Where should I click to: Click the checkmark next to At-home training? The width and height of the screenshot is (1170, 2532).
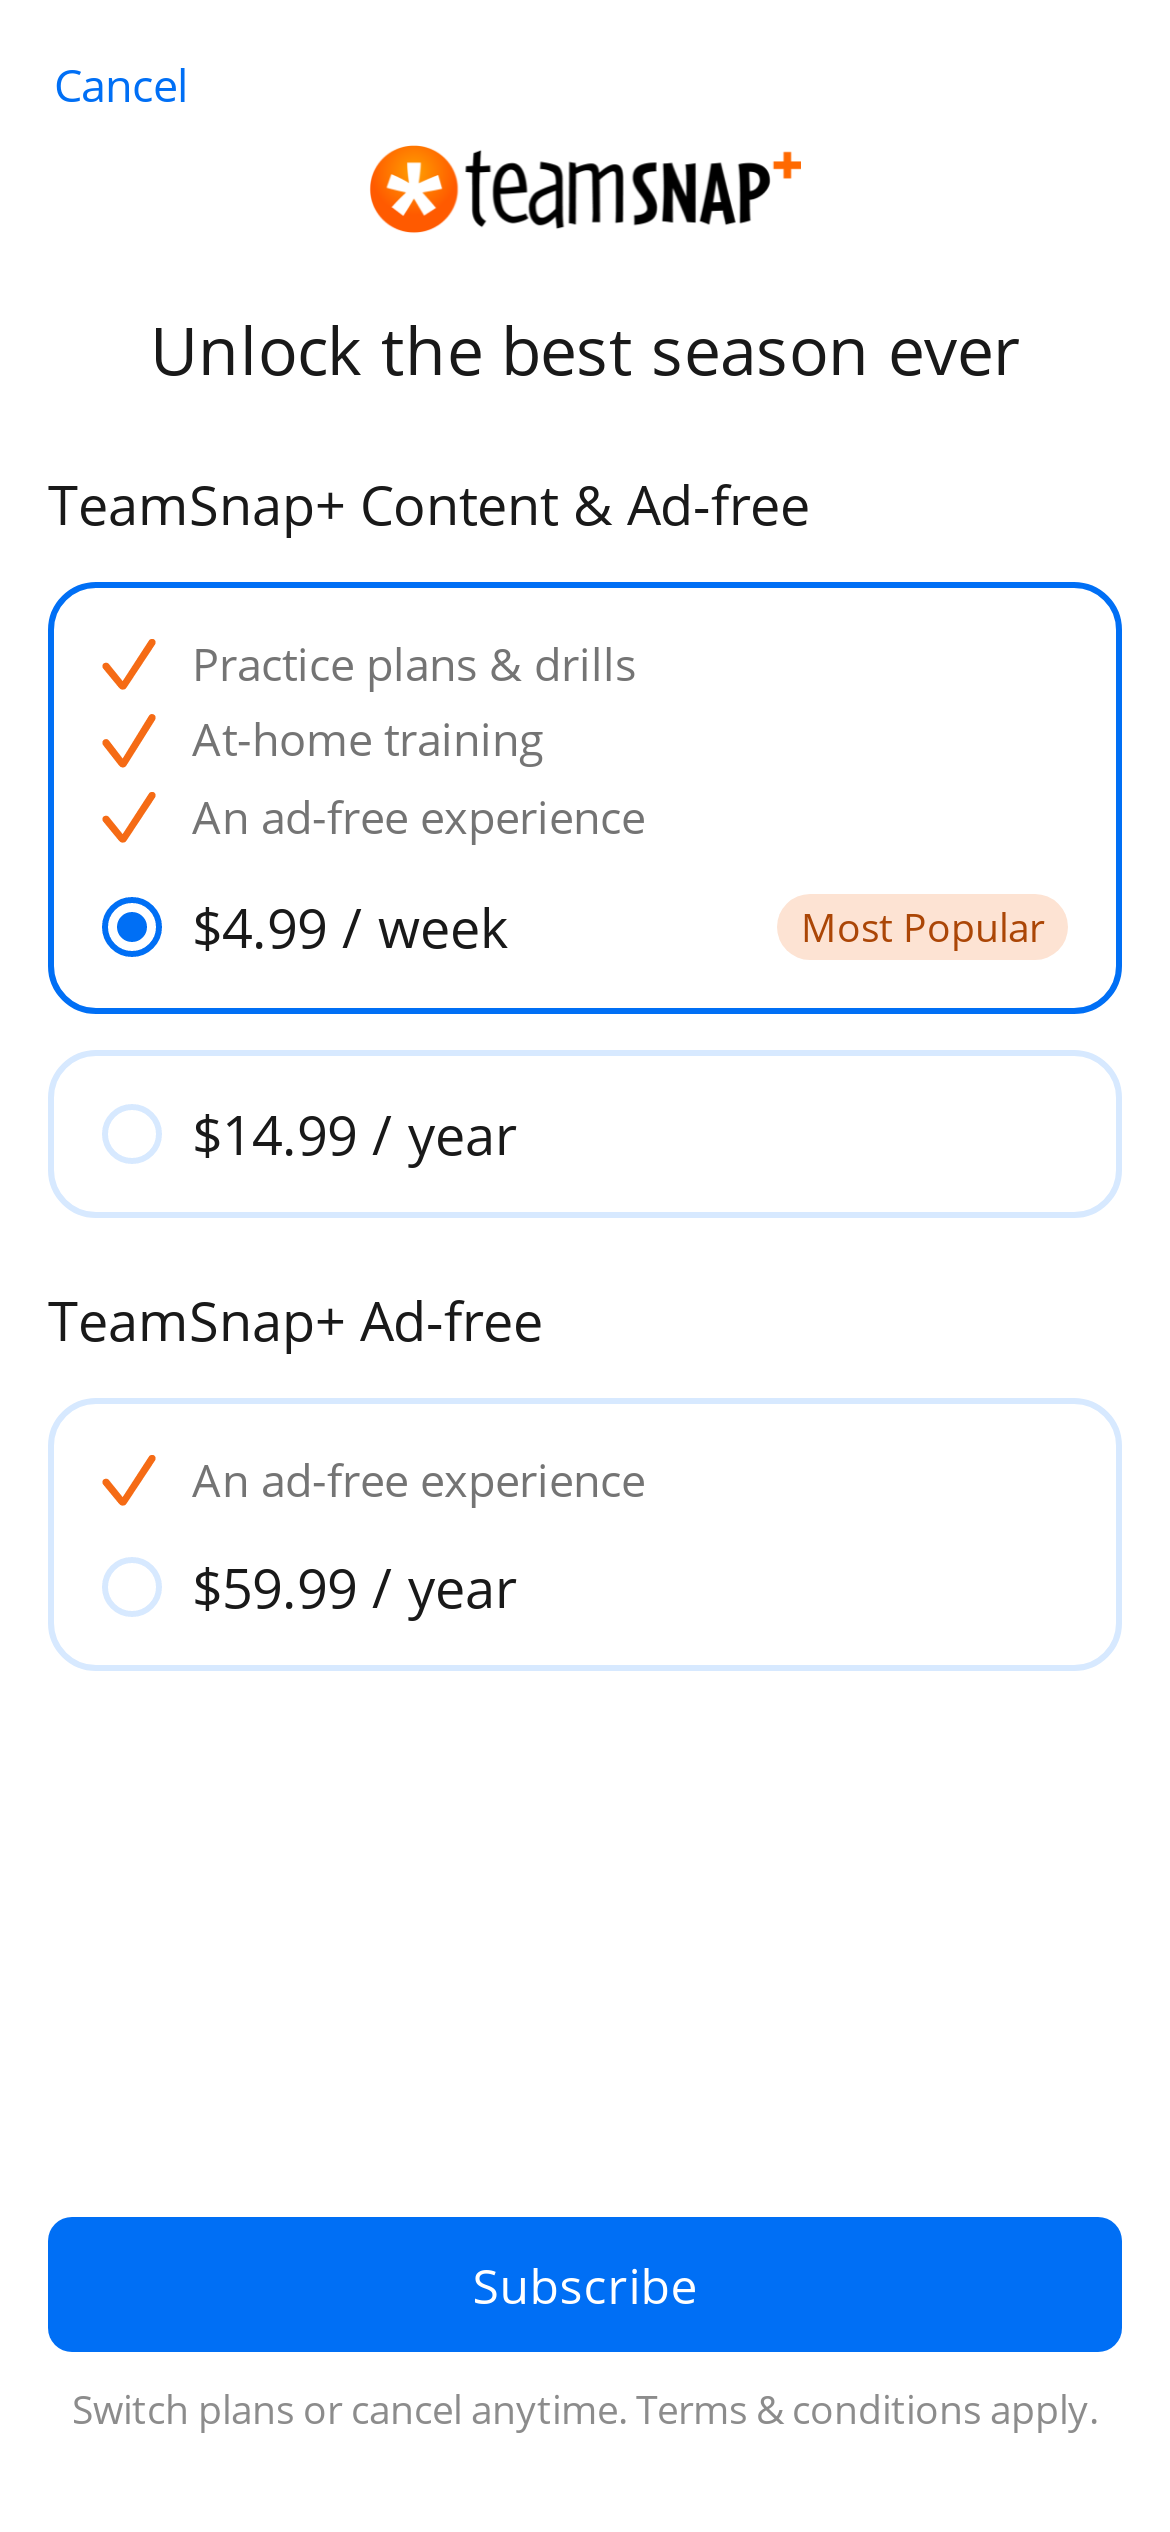pos(129,741)
